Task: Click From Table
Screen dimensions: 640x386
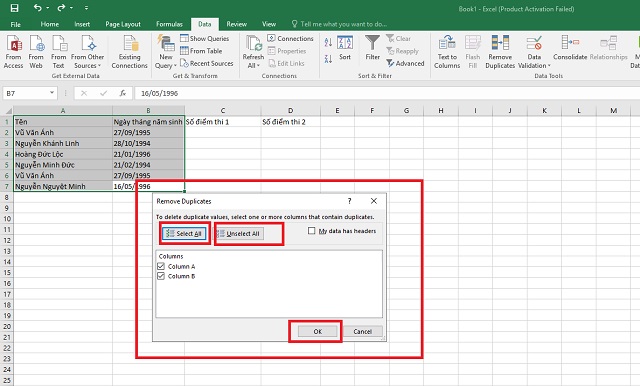Action: point(201,51)
